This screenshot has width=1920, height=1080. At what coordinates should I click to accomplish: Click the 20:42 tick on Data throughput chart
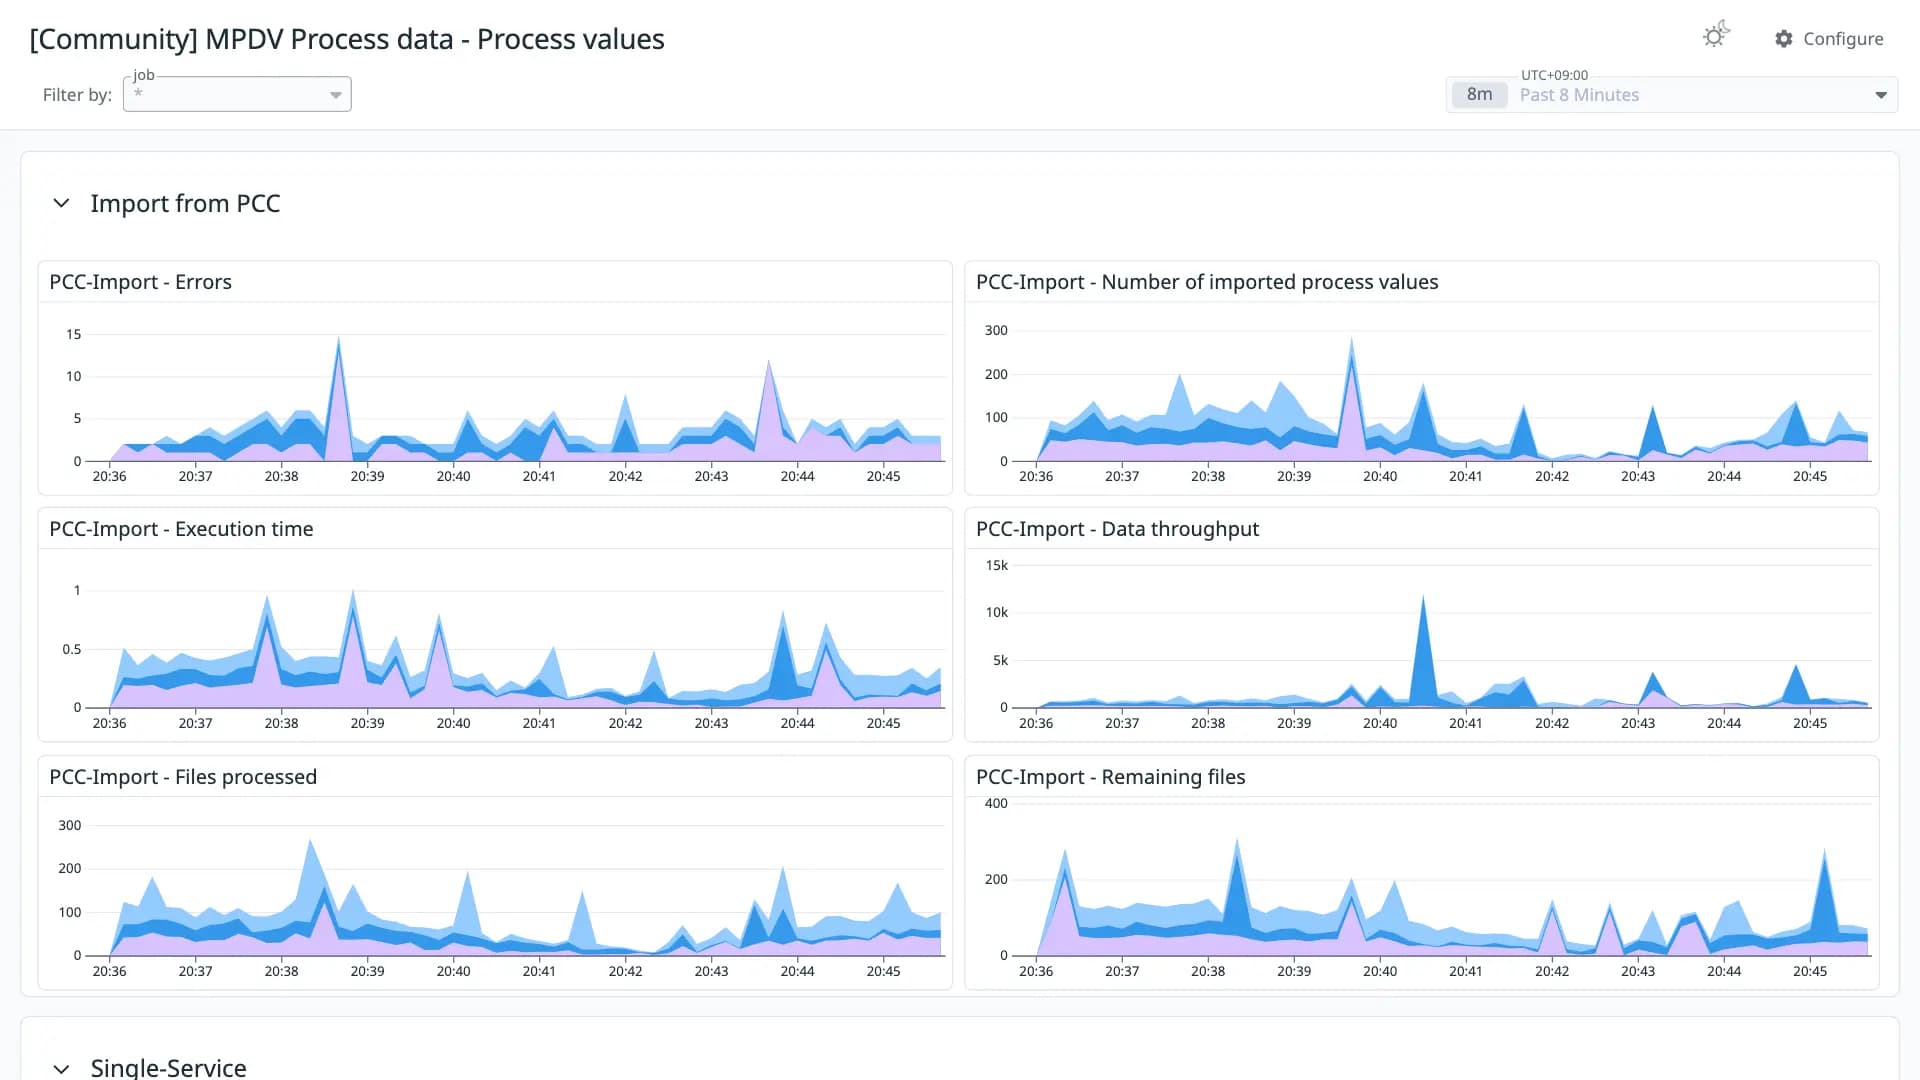pos(1552,723)
